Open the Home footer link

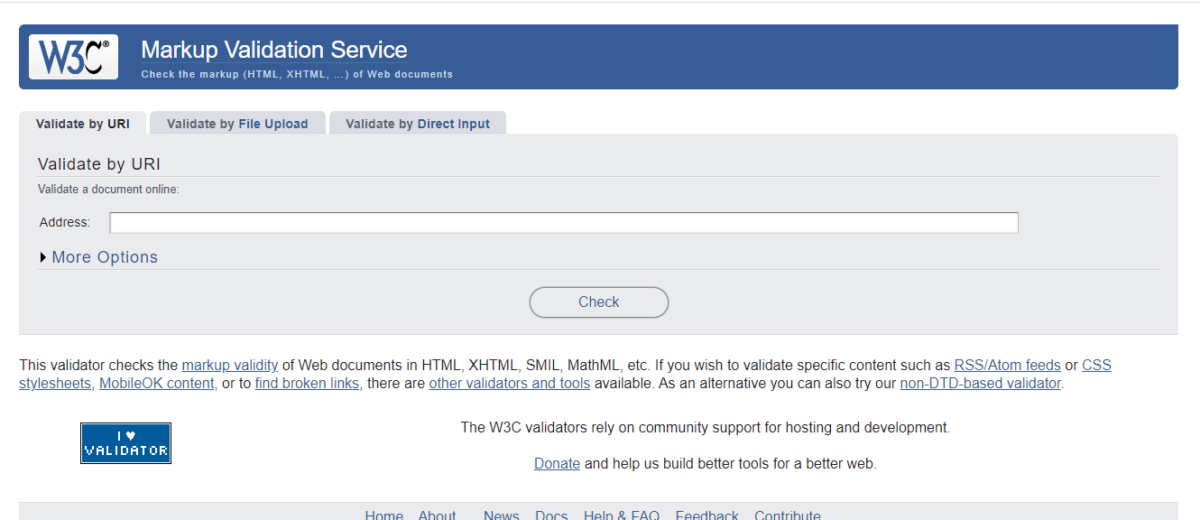(384, 515)
